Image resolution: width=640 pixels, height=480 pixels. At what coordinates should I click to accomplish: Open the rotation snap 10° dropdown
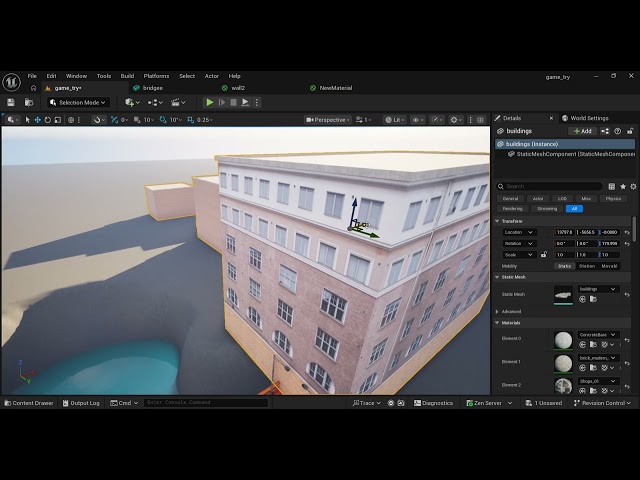tap(176, 120)
